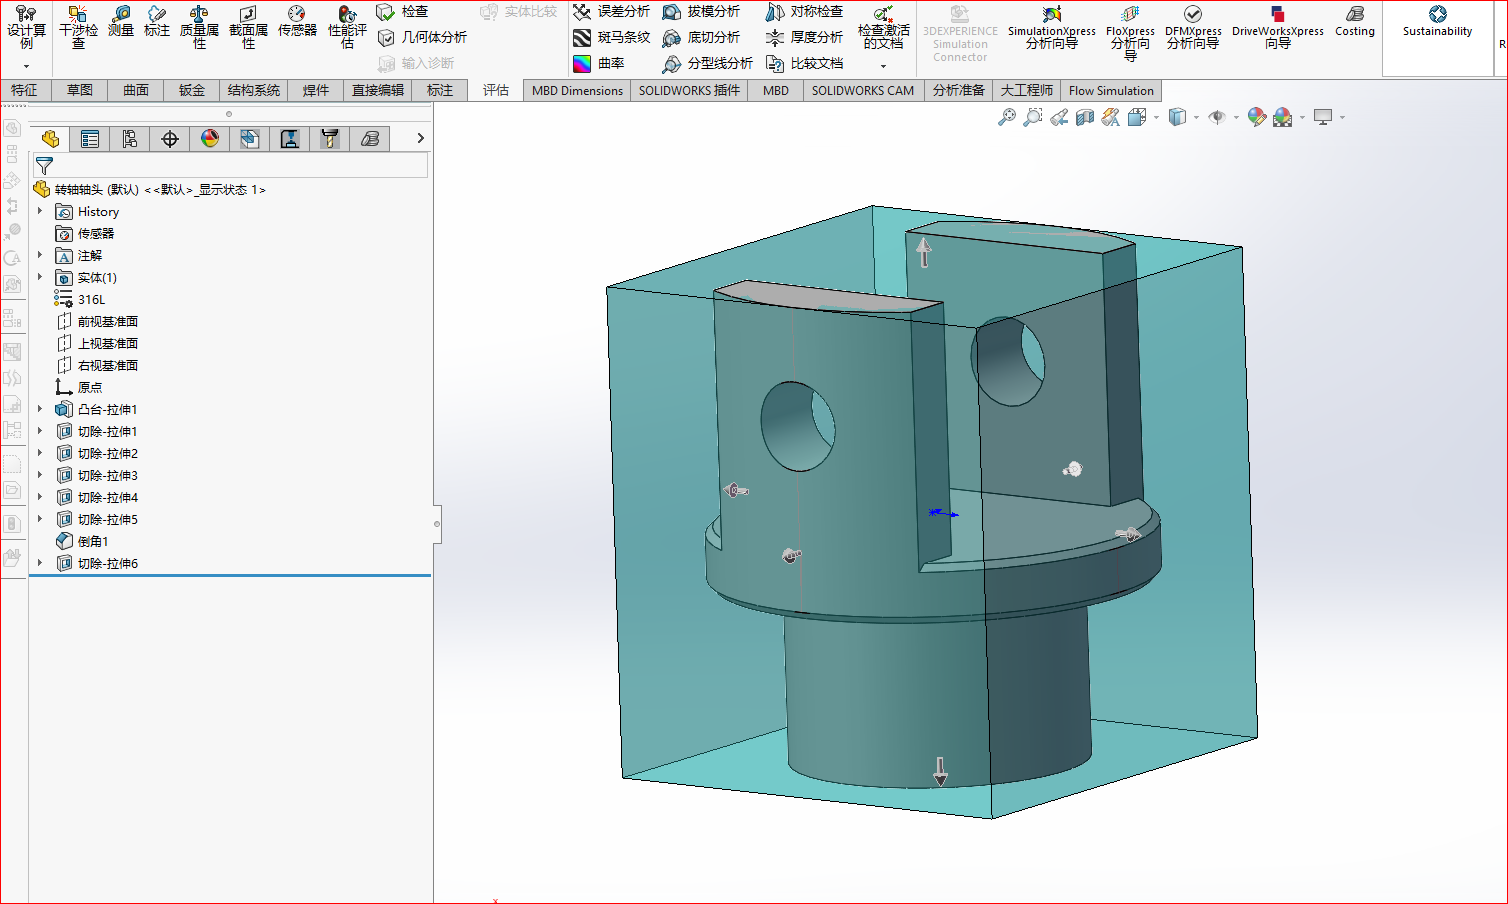The image size is (1508, 904).
Task: Open the Sustainability tool
Action: click(1437, 21)
